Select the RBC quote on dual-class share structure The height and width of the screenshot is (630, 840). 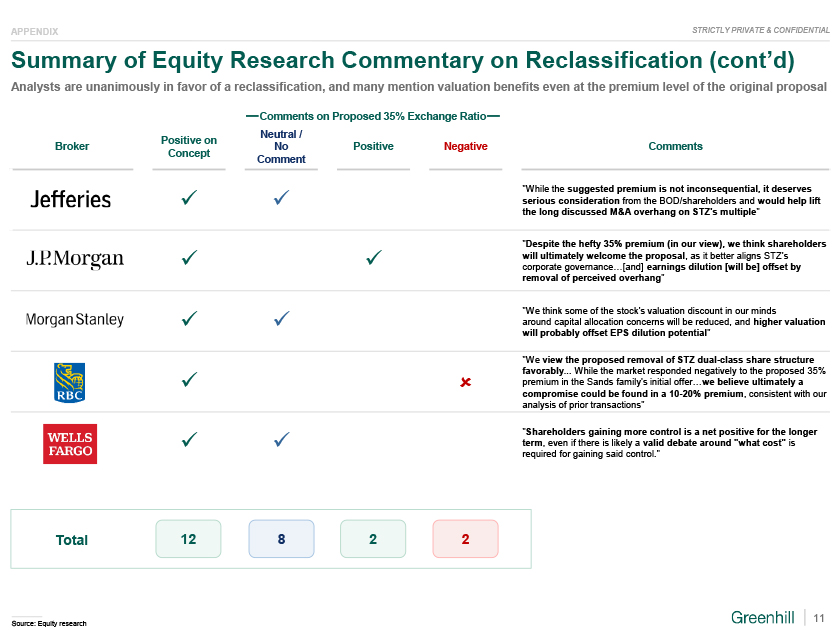click(x=674, y=382)
